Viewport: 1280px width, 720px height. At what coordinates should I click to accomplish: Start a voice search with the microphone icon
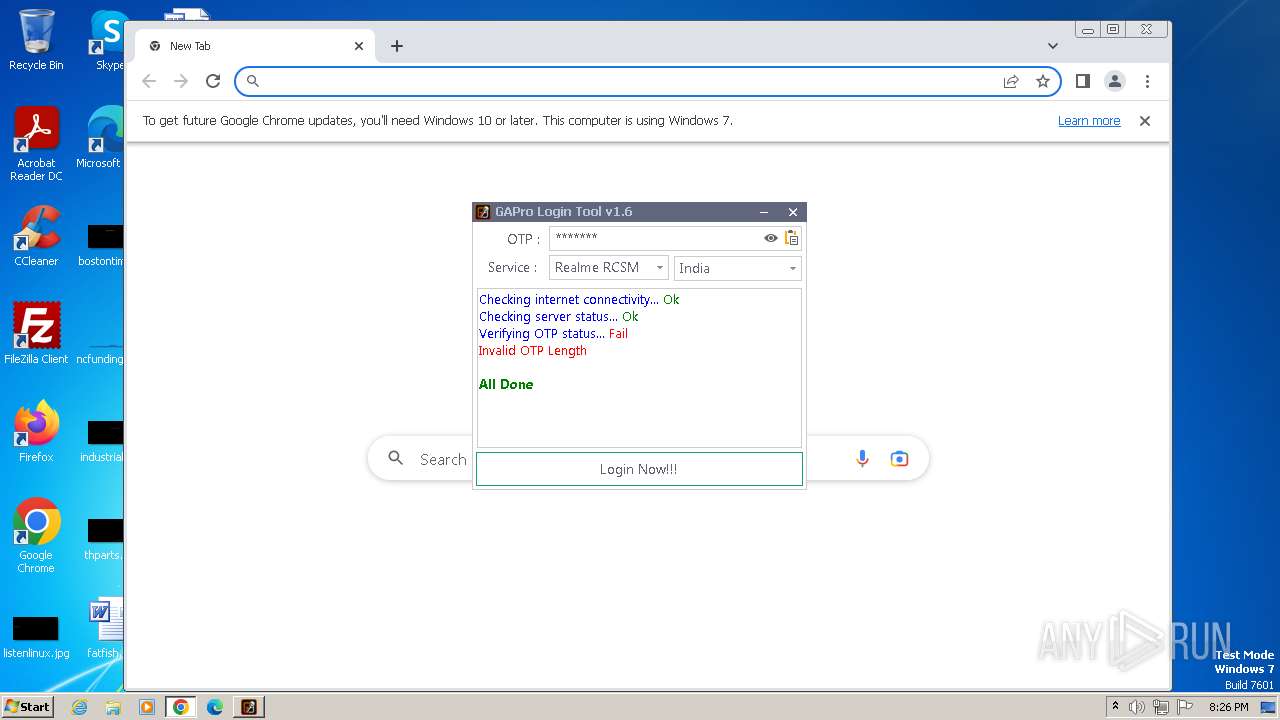tap(862, 458)
